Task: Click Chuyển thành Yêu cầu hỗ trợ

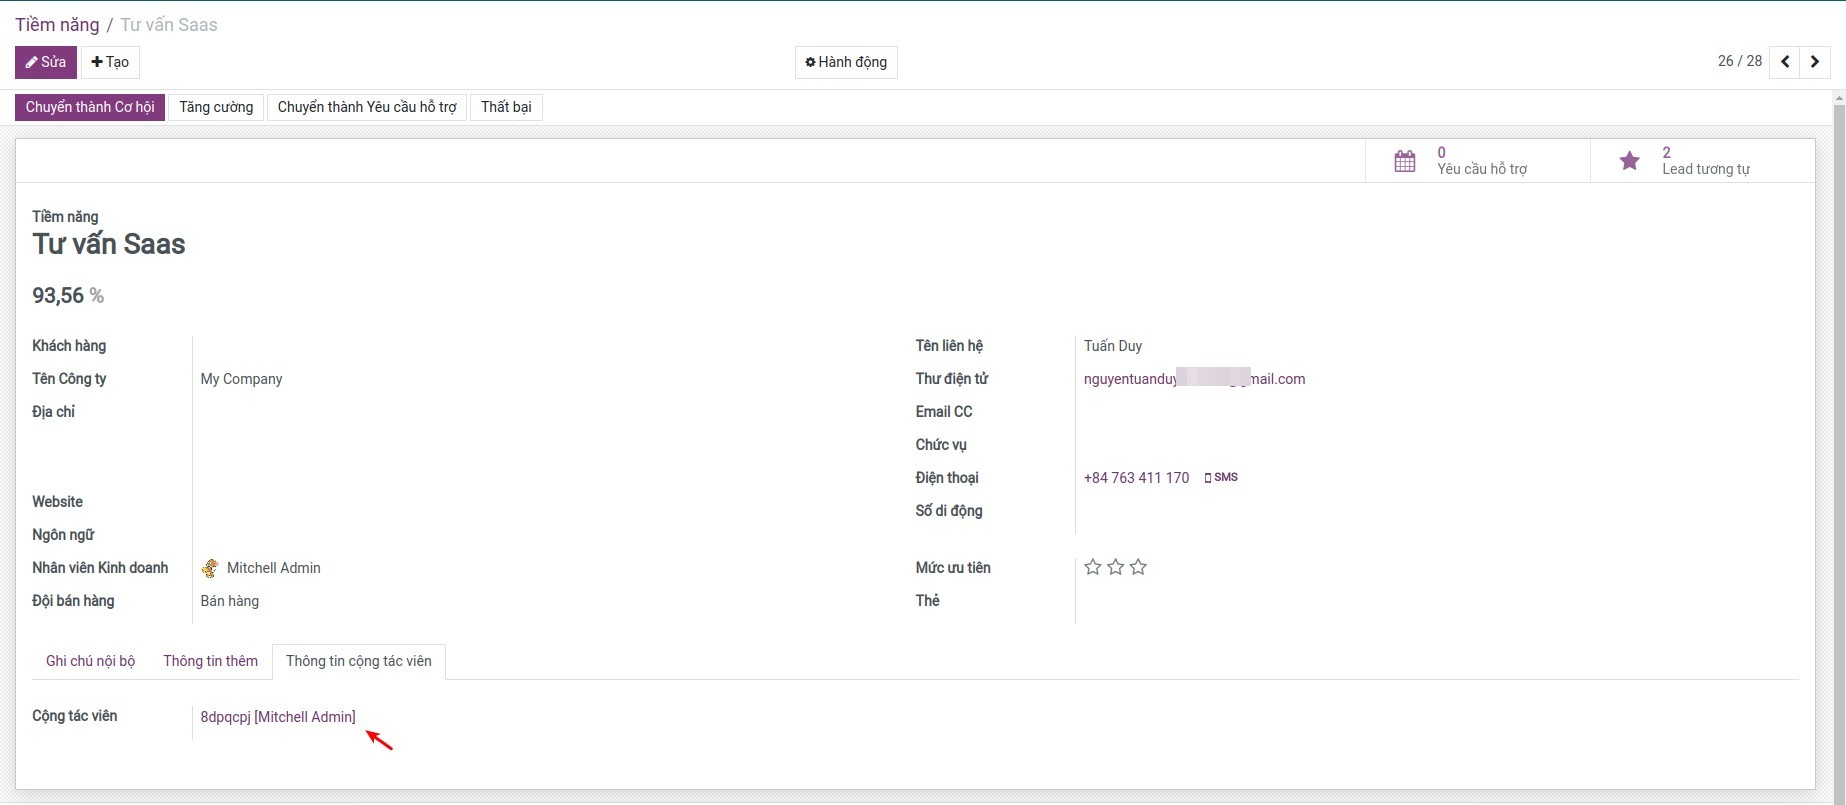Action: click(367, 107)
